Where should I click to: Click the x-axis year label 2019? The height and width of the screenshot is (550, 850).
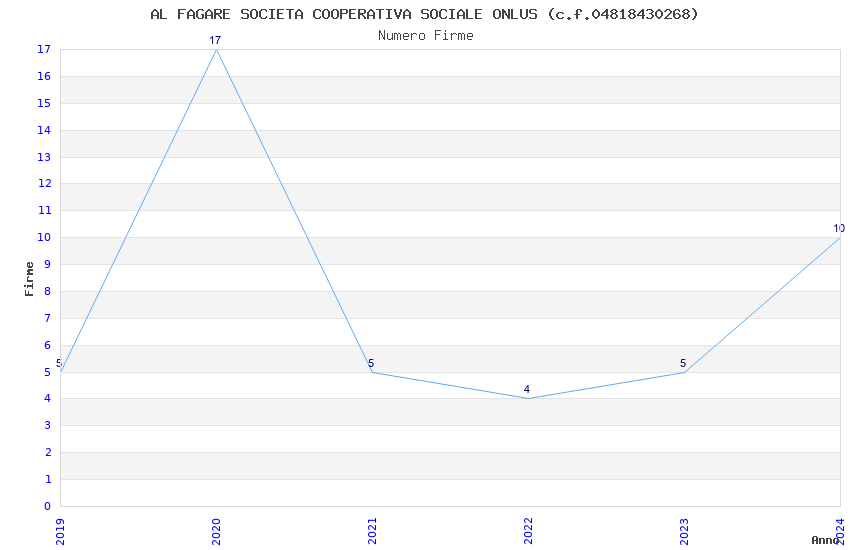point(60,532)
